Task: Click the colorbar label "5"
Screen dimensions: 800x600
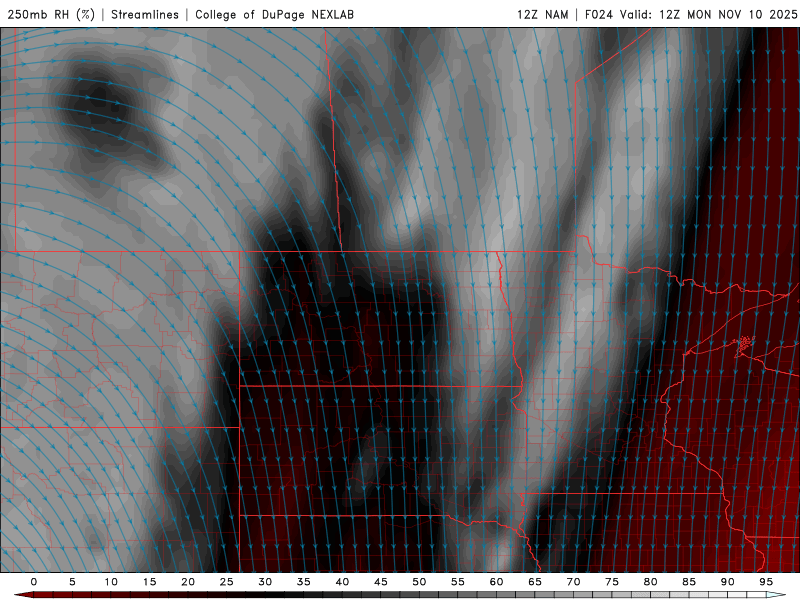Action: tap(72, 582)
